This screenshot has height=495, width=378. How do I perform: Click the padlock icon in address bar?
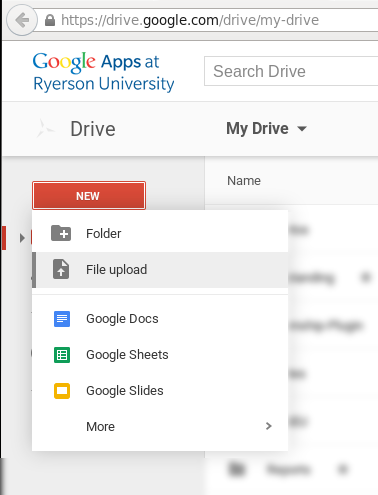[x=50, y=20]
